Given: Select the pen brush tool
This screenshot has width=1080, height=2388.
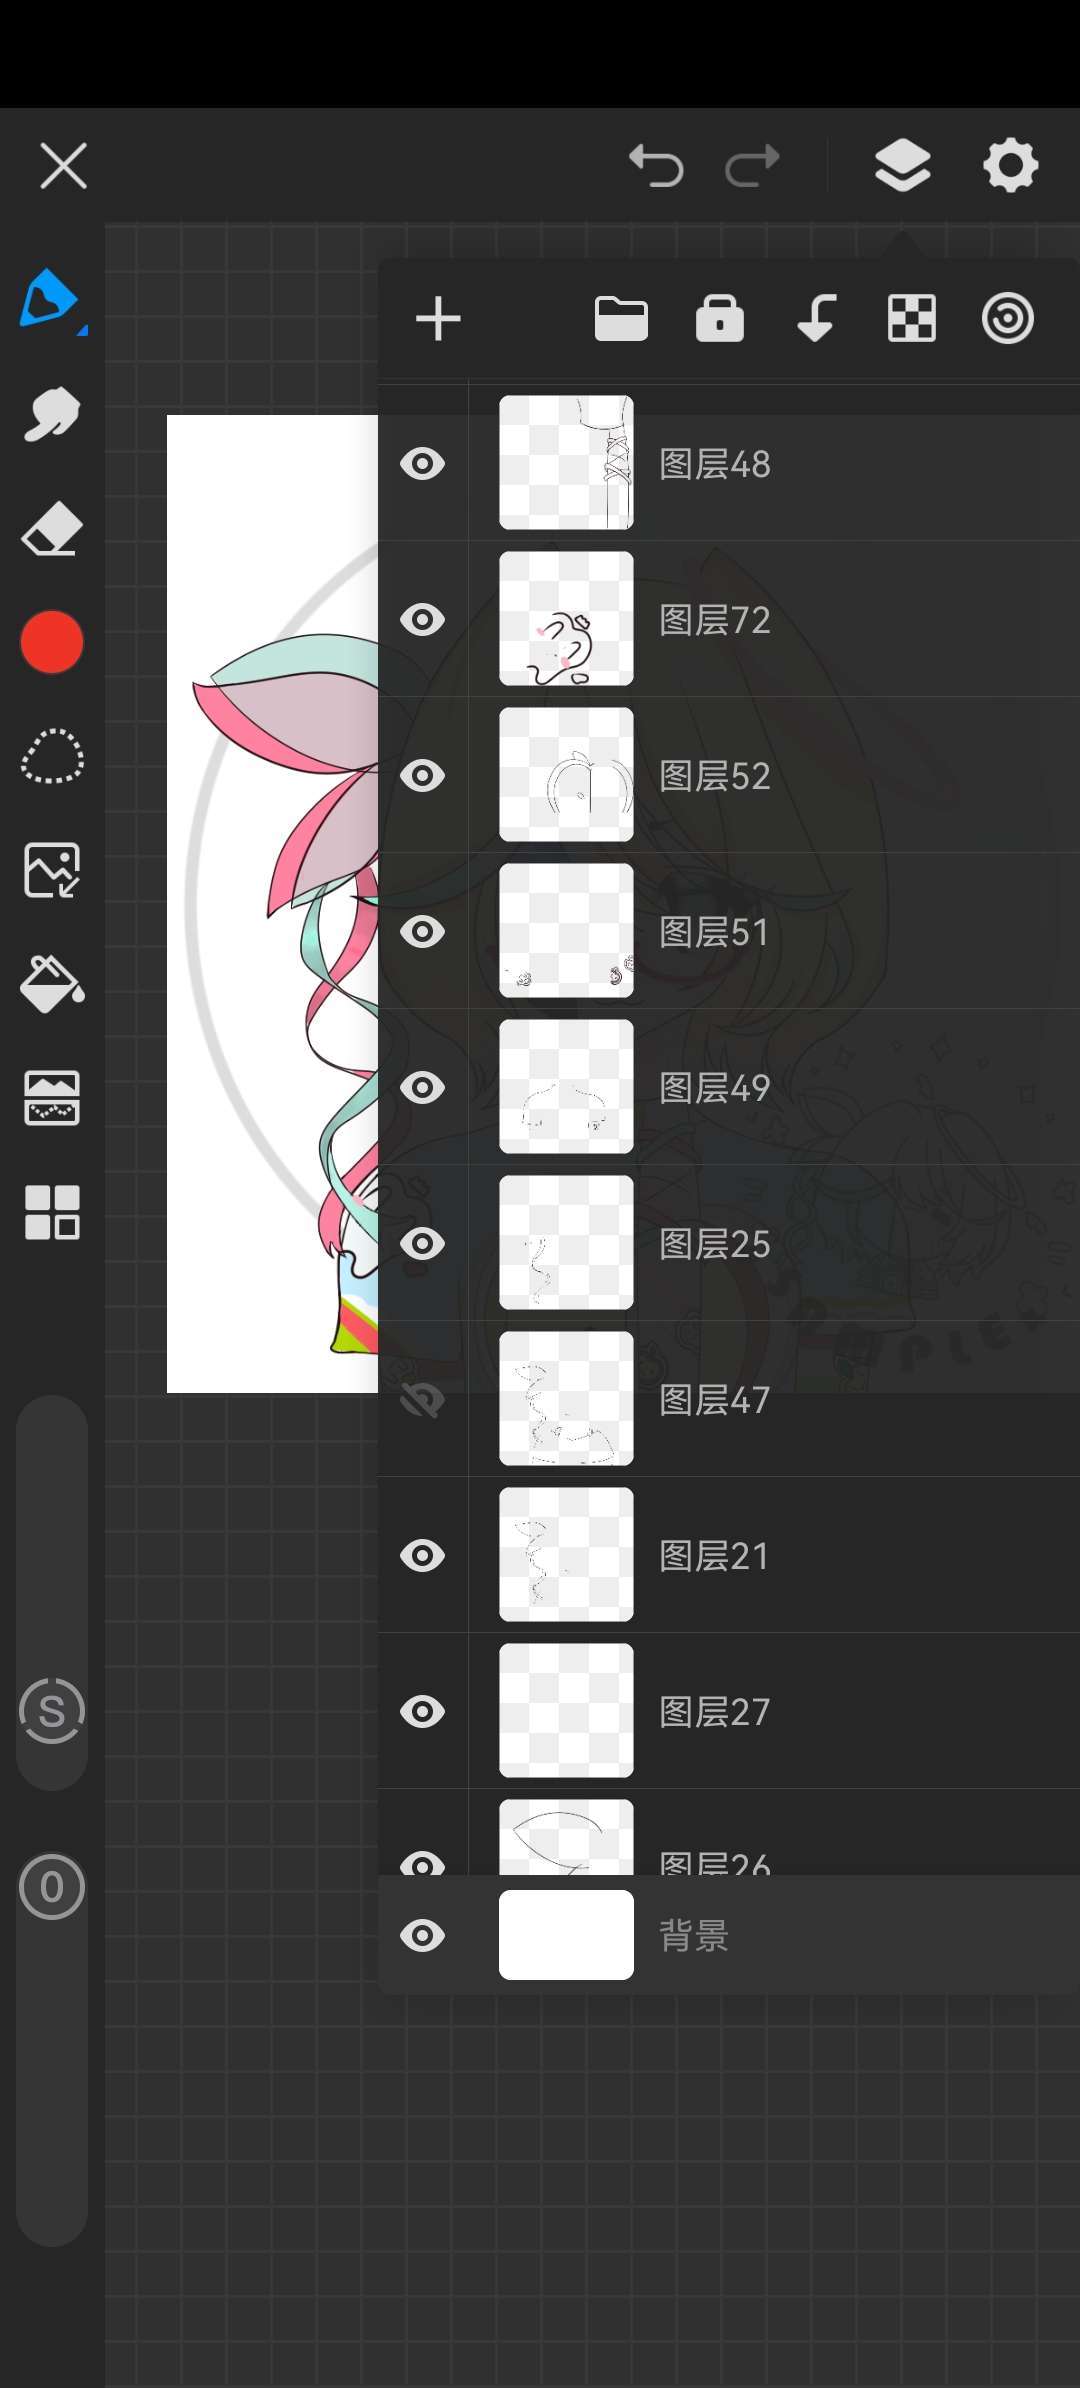Looking at the screenshot, I should pos(50,300).
